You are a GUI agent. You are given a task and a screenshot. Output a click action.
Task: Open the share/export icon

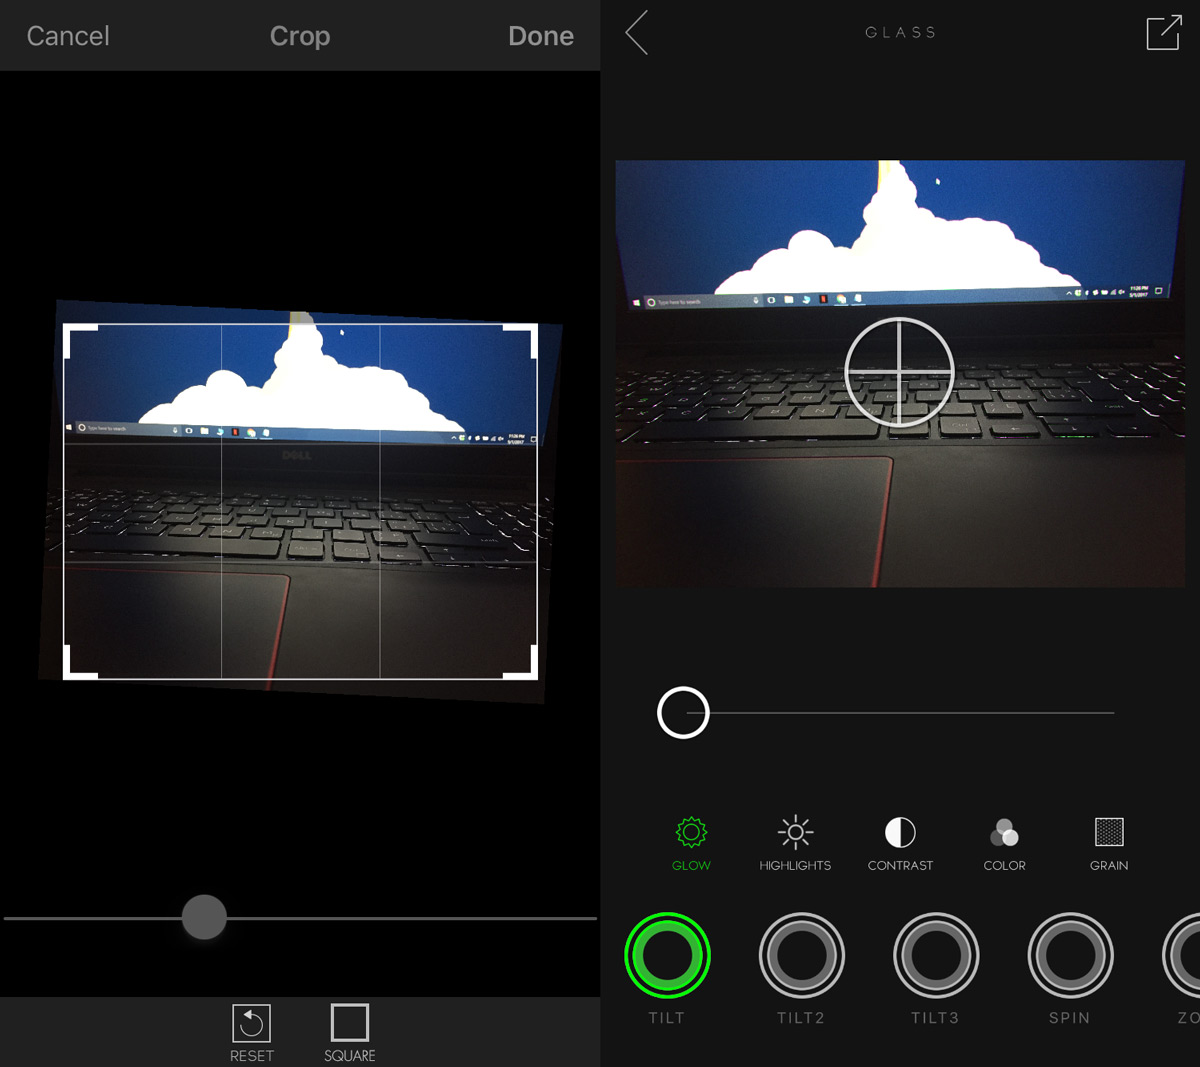coord(1164,32)
